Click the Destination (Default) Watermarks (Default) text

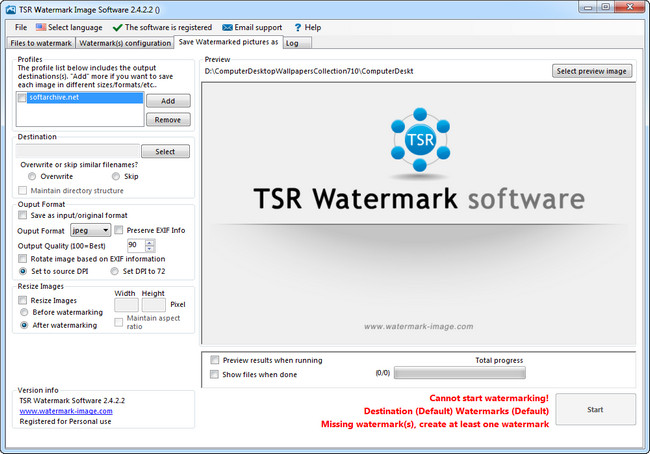(x=456, y=411)
